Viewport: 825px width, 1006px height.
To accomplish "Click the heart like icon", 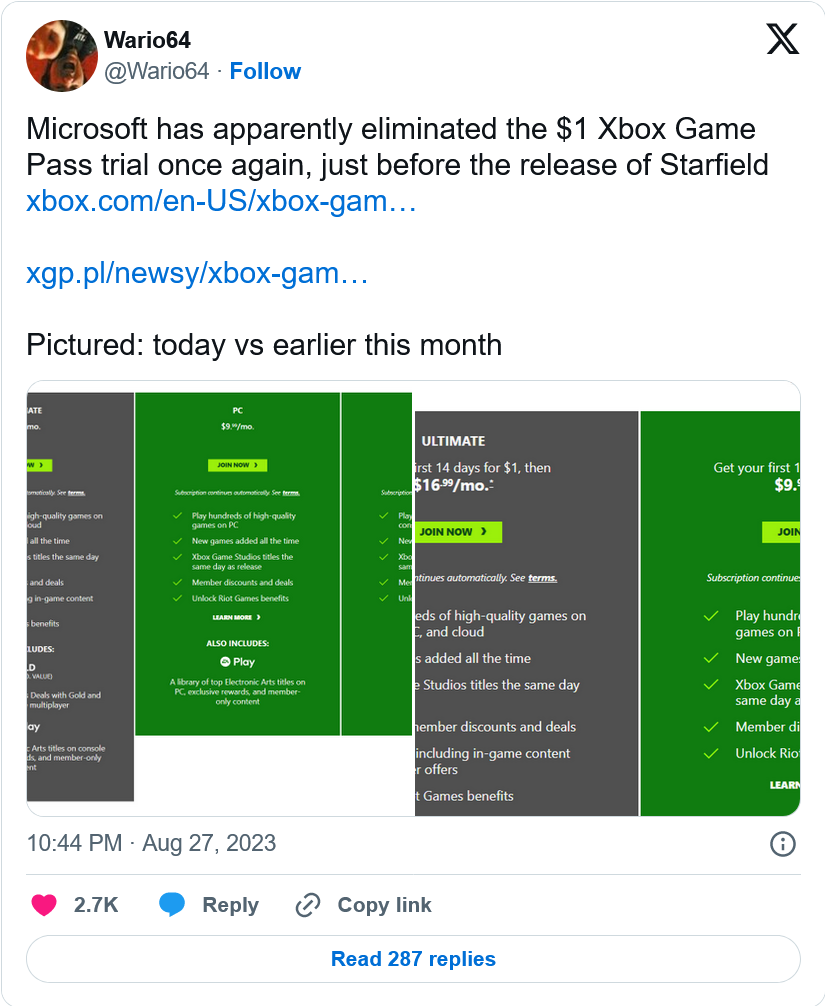I will click(44, 905).
